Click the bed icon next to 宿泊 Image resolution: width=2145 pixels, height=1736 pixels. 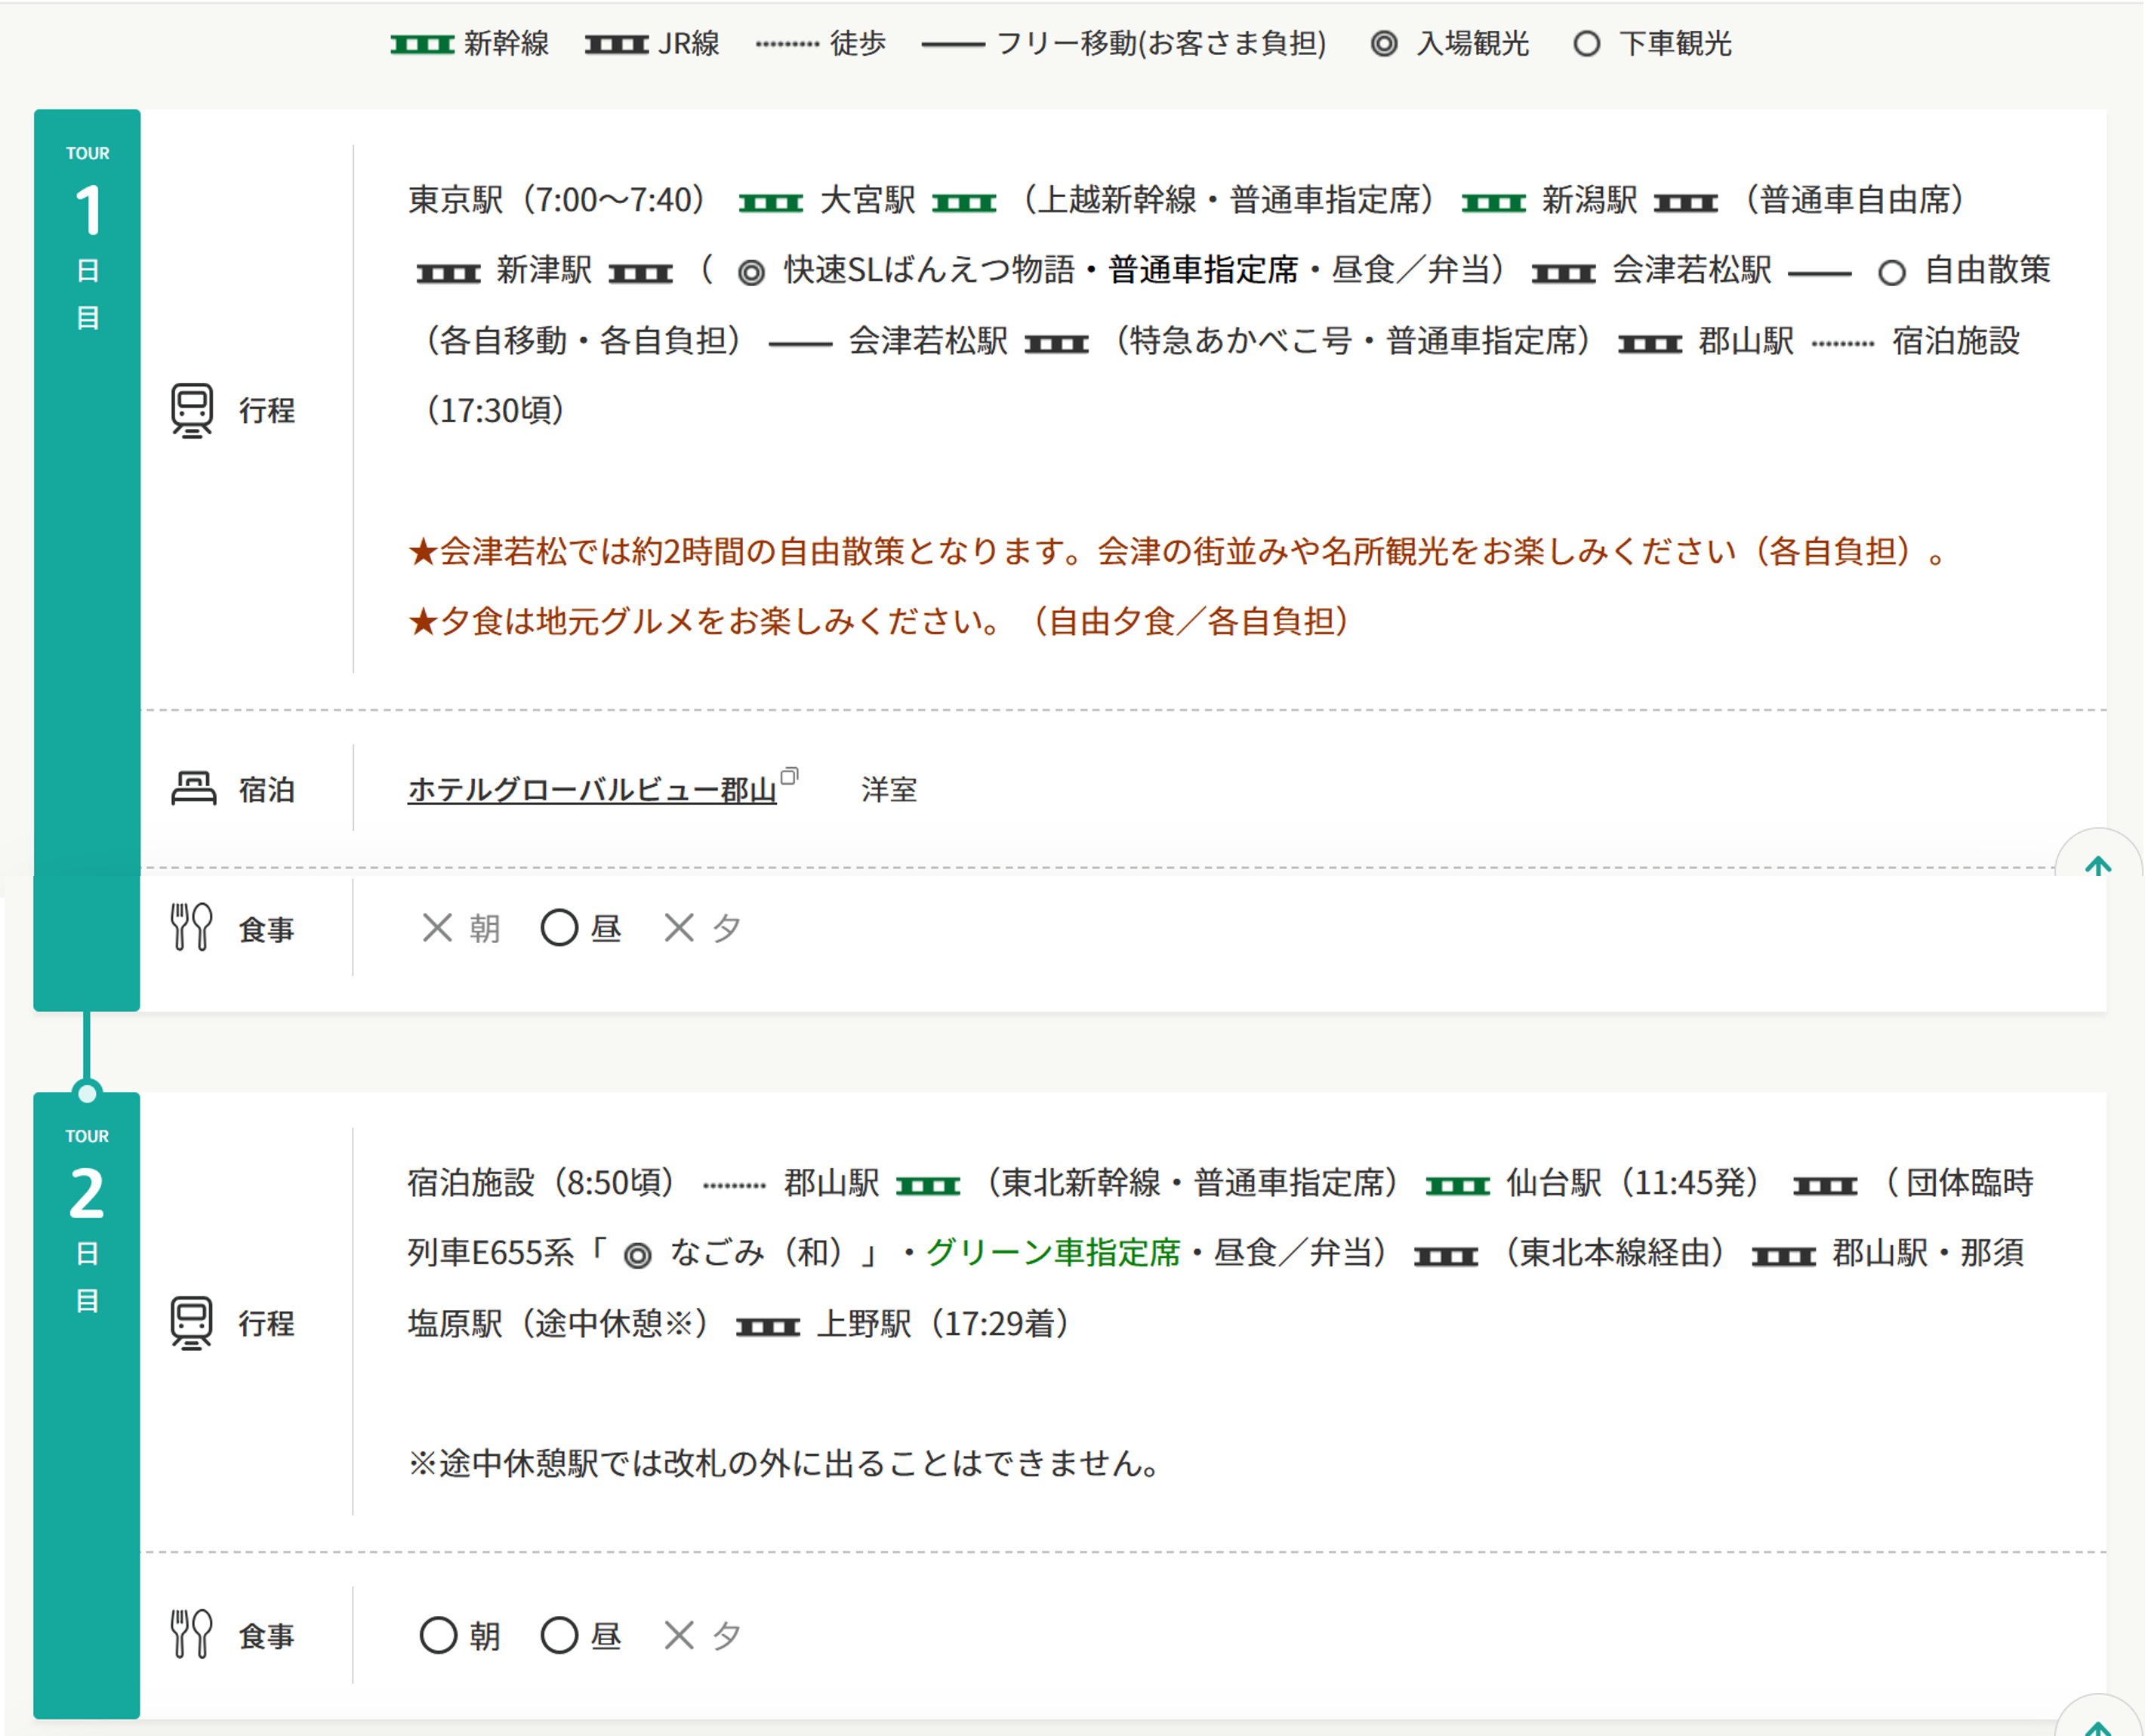point(193,789)
